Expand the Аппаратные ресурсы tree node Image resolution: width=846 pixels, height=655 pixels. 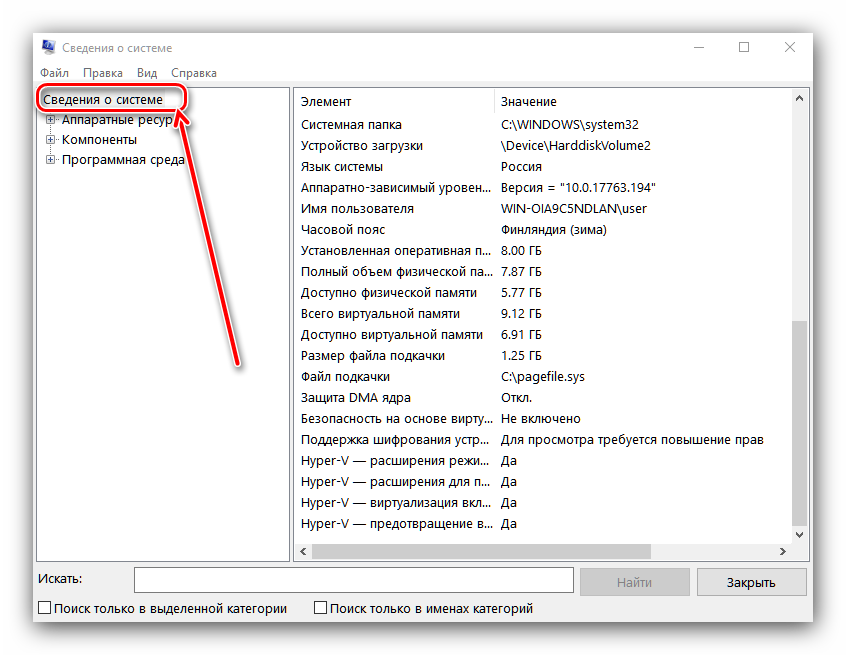(51, 120)
